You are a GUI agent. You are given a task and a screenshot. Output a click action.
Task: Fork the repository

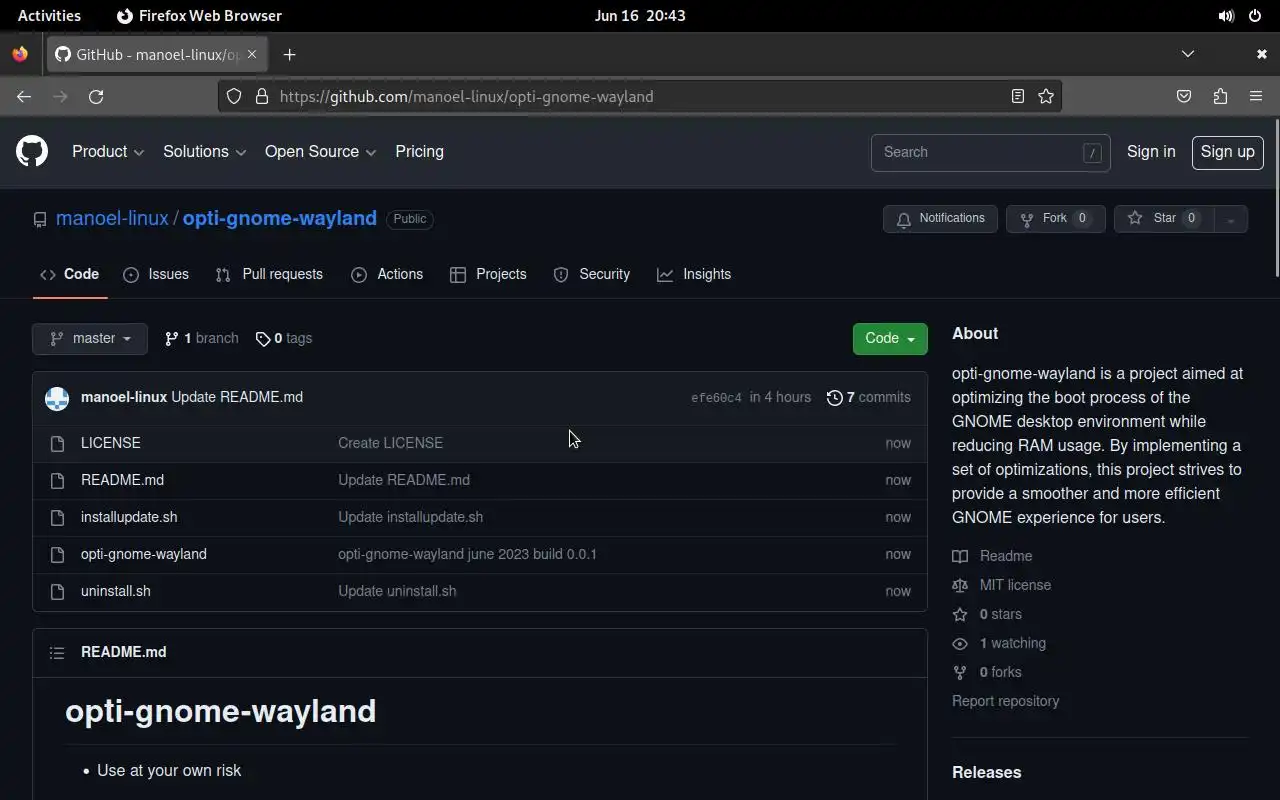[x=1055, y=219]
